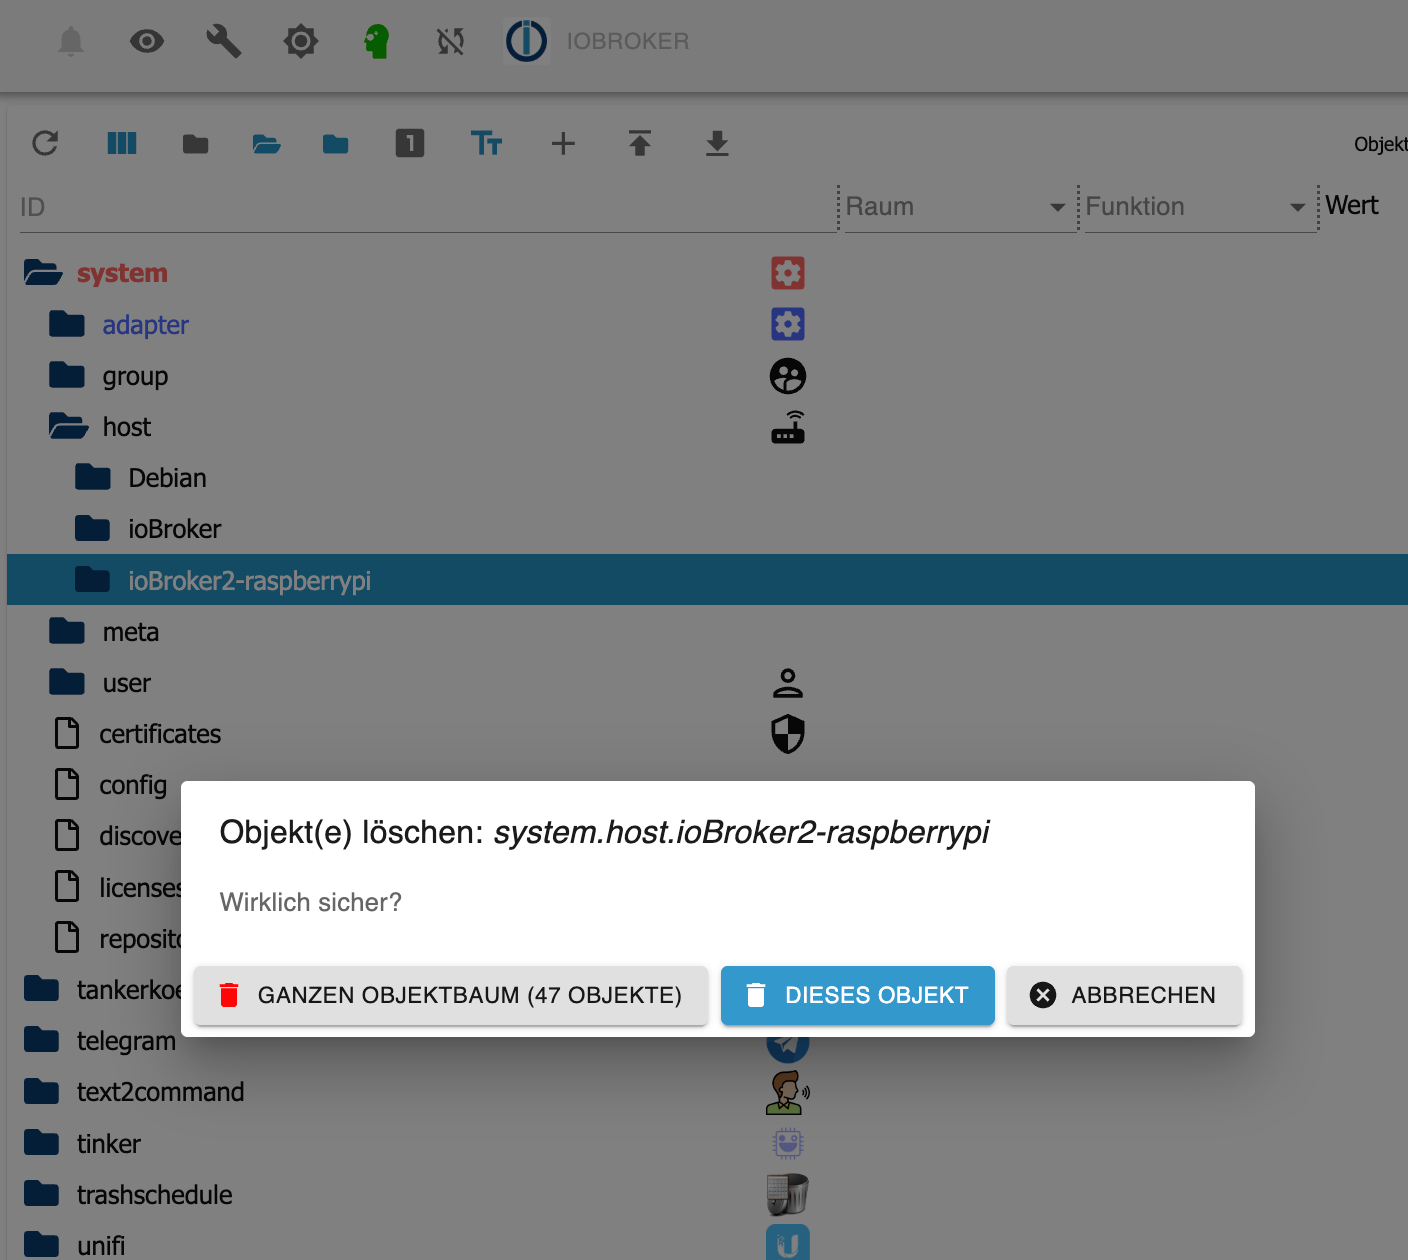The height and width of the screenshot is (1260, 1408).
Task: Select the certificates object
Action: (x=160, y=734)
